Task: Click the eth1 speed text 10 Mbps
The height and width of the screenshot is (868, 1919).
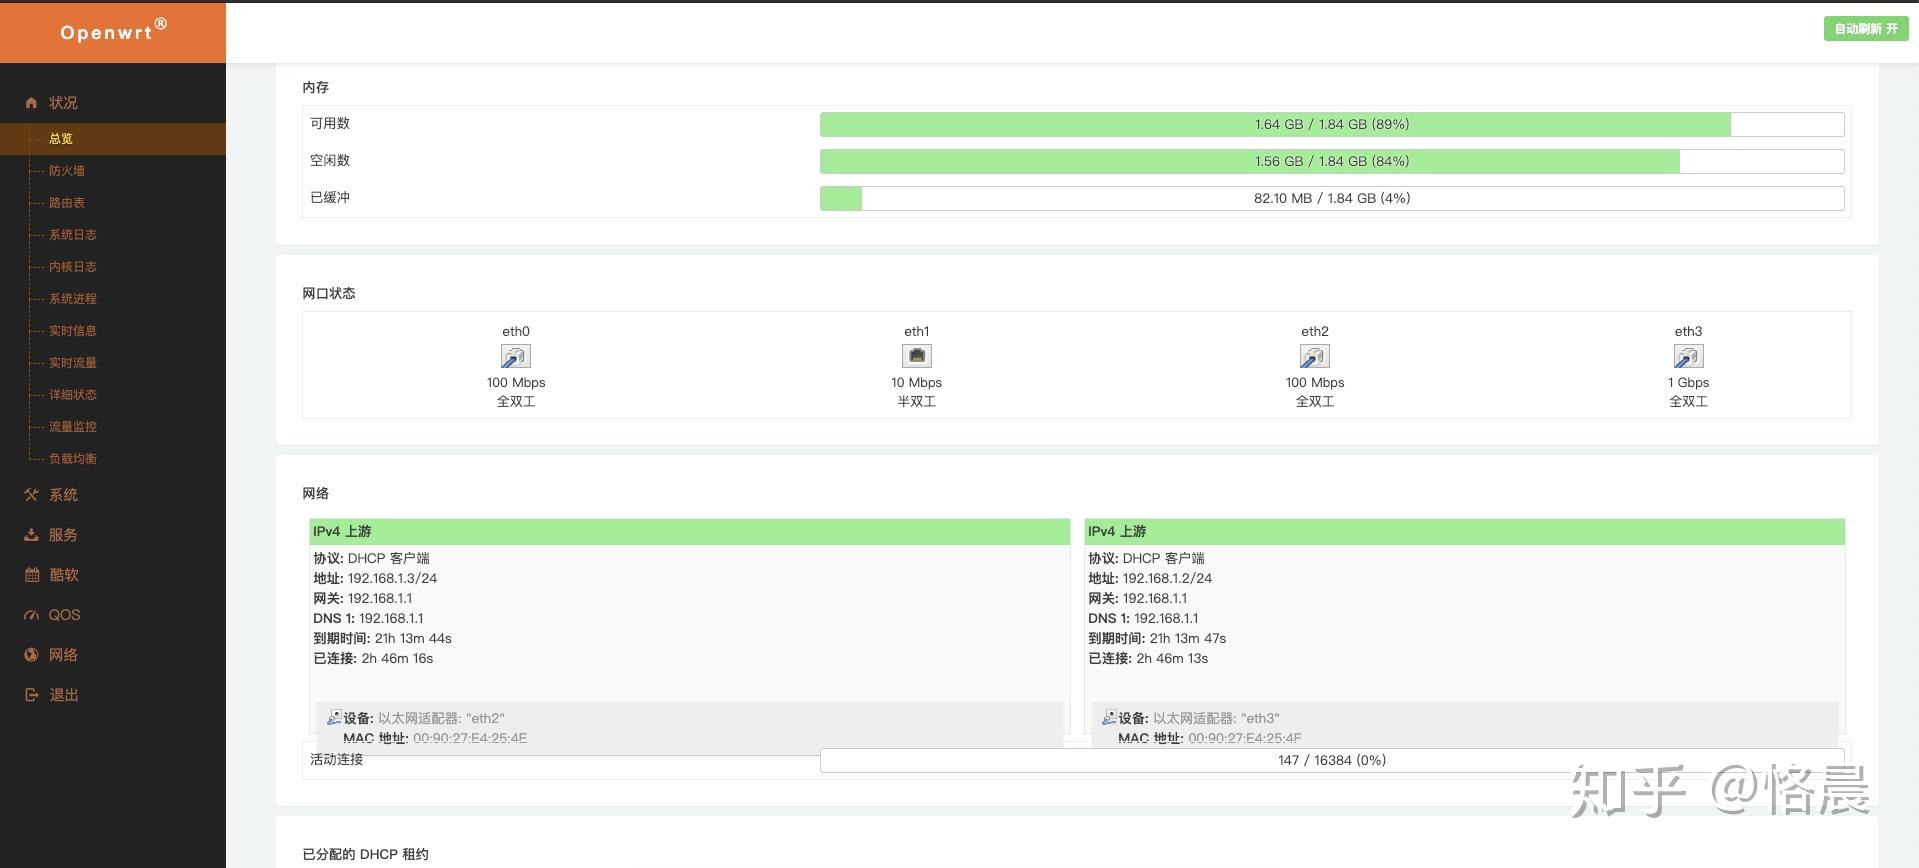Action: [x=917, y=383]
